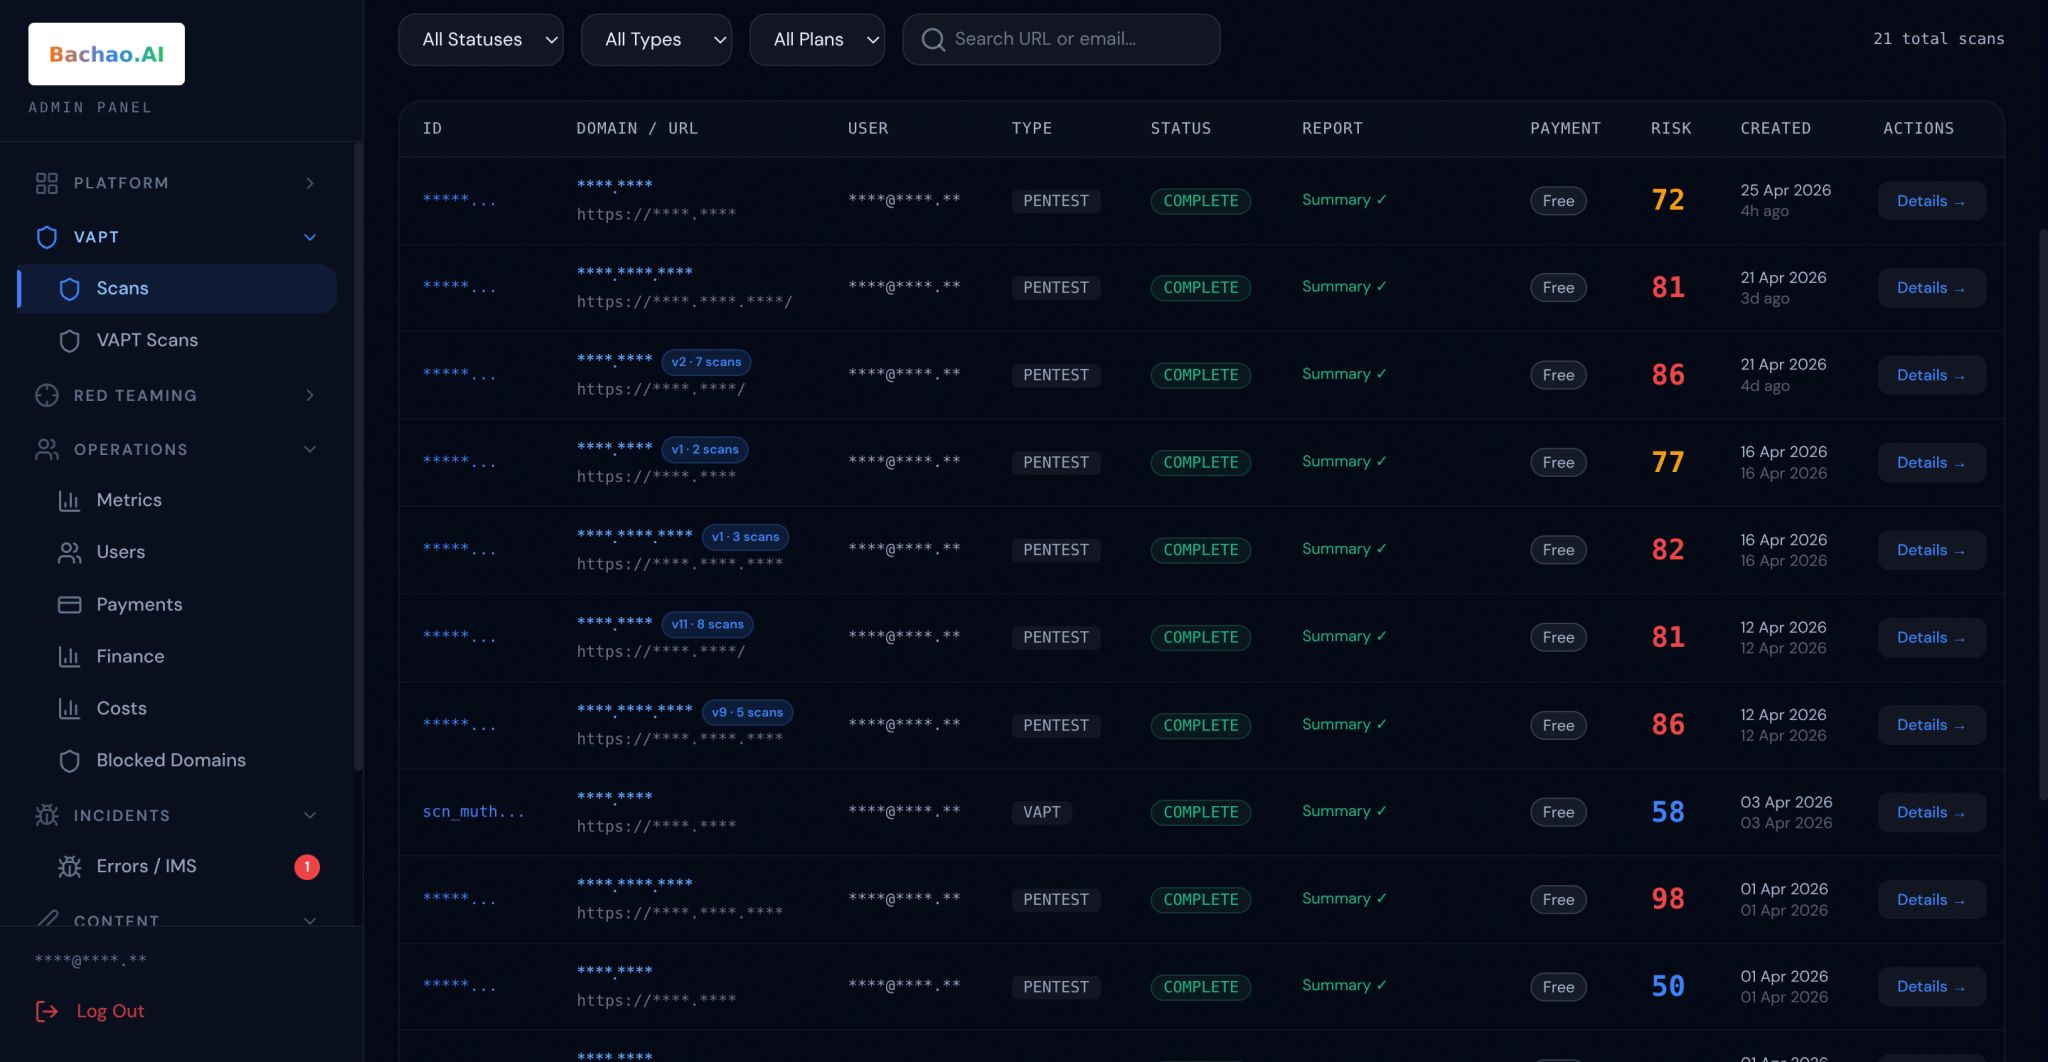The width and height of the screenshot is (2048, 1062).
Task: Click the Errors / IMS bug icon
Action: pyautogui.click(x=69, y=867)
